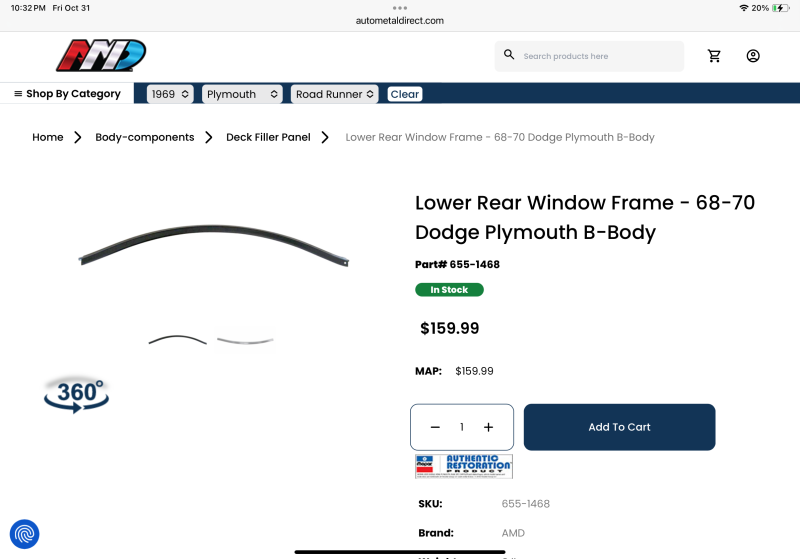This screenshot has height=559, width=800.
Task: Click the Add To Cart button
Action: pyautogui.click(x=619, y=427)
